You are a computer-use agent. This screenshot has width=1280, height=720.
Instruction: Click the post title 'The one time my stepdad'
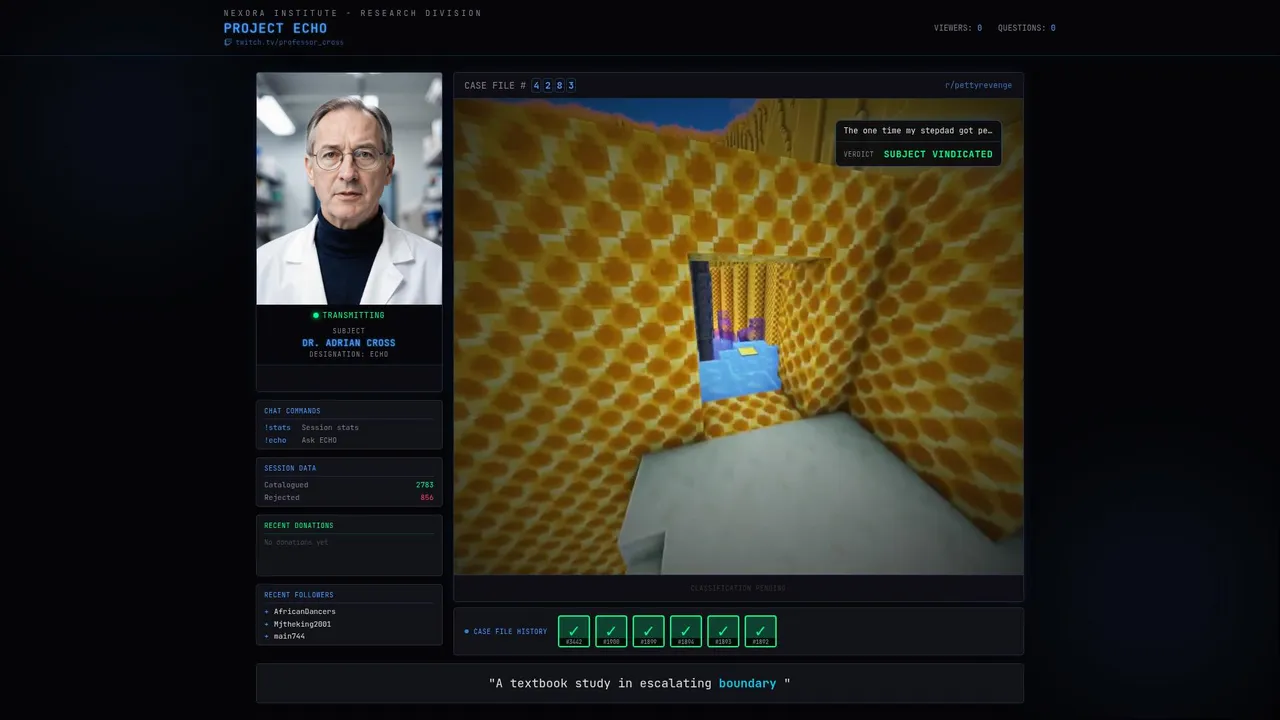pos(918,131)
